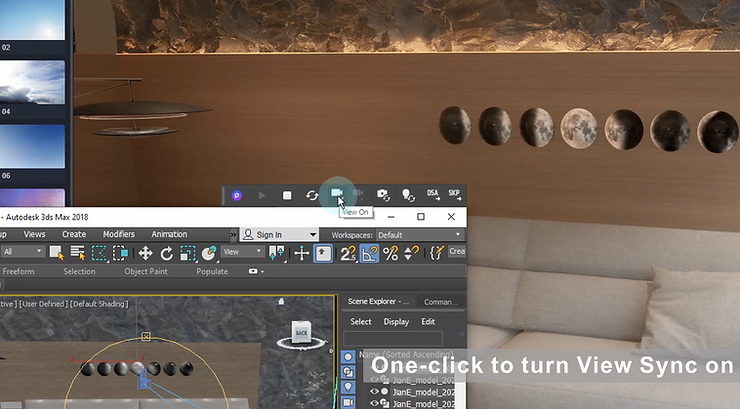This screenshot has width=740, height=409.
Task: Toggle Angle Snap
Action: (369, 253)
